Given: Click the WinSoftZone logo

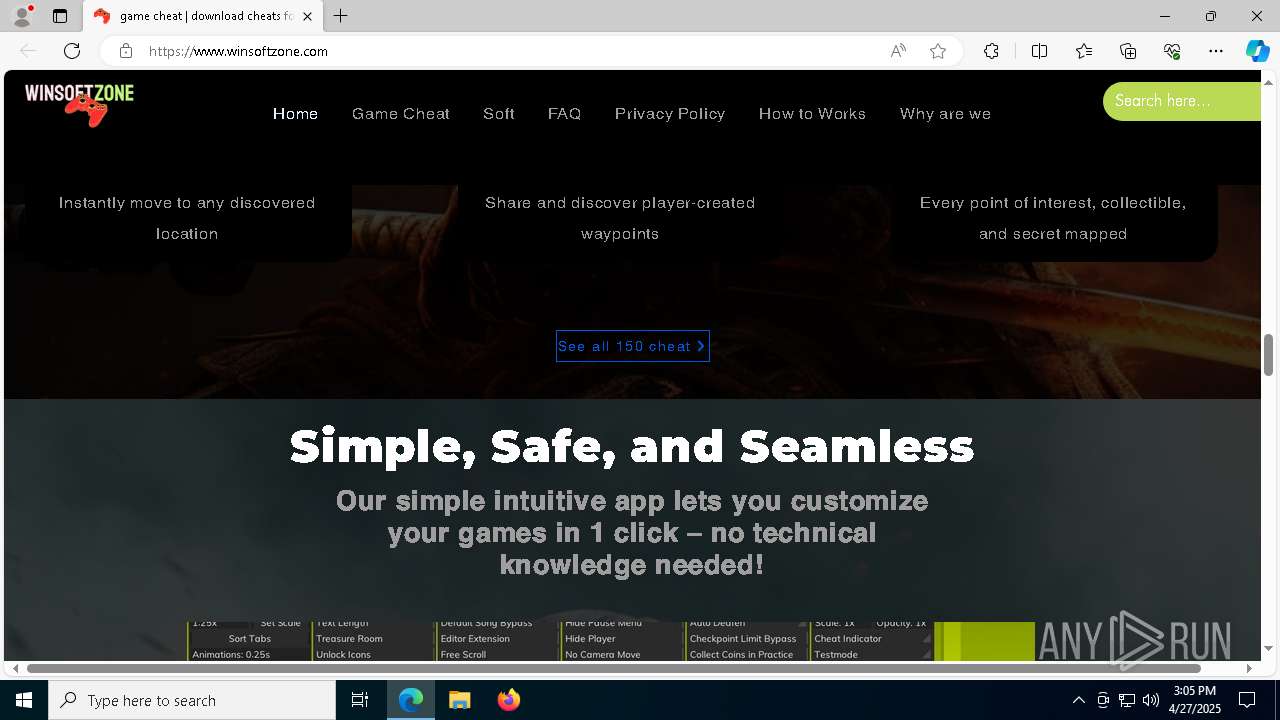Looking at the screenshot, I should (x=79, y=104).
